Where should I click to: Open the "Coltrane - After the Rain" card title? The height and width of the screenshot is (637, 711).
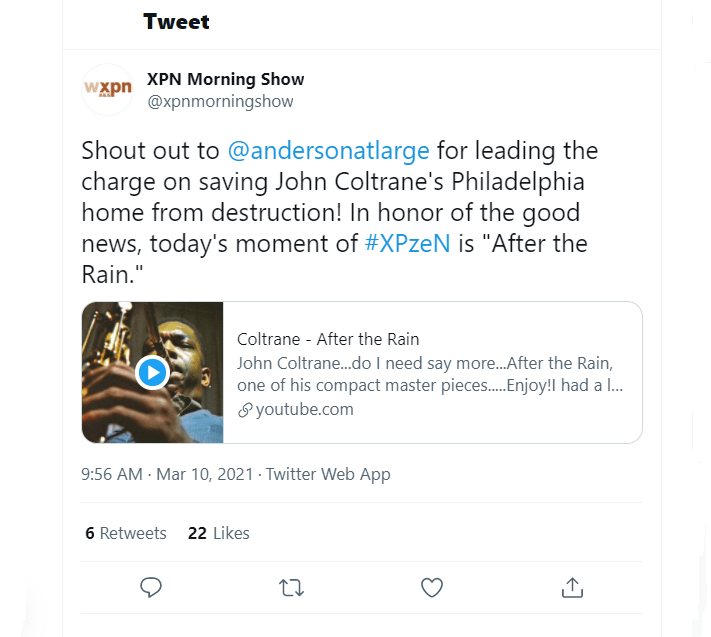(328, 339)
